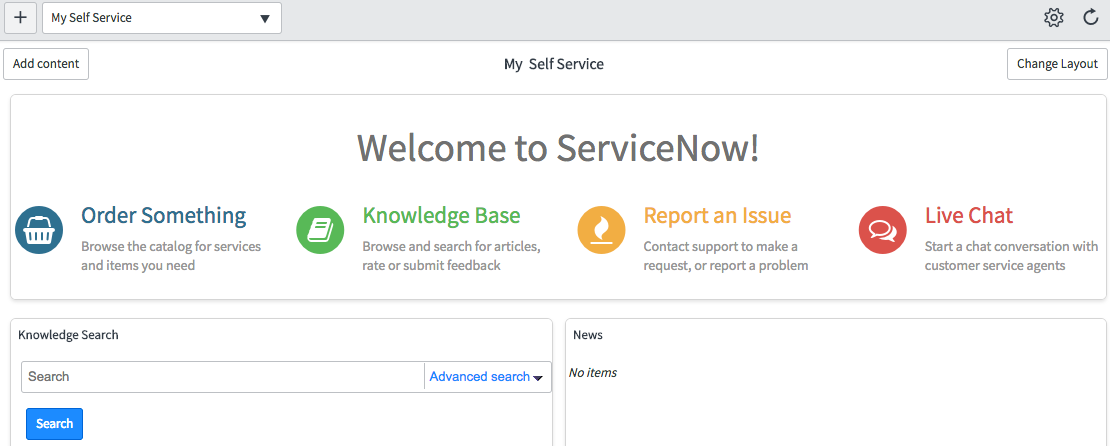Screen dimensions: 1110x446
Task: Select the Knowledge Search widget header
Action: point(68,335)
